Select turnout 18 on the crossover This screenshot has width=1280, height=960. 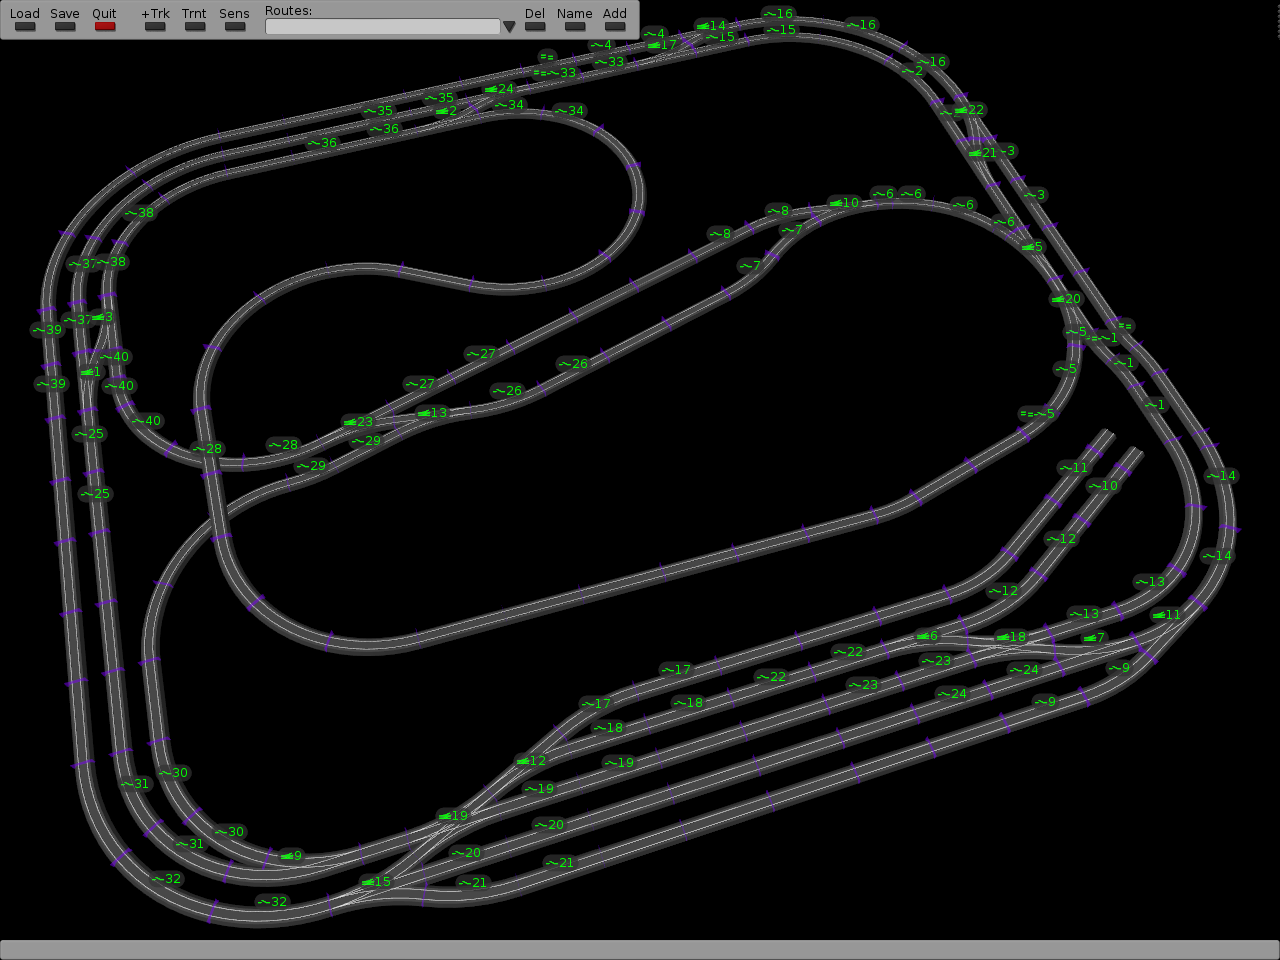1004,637
